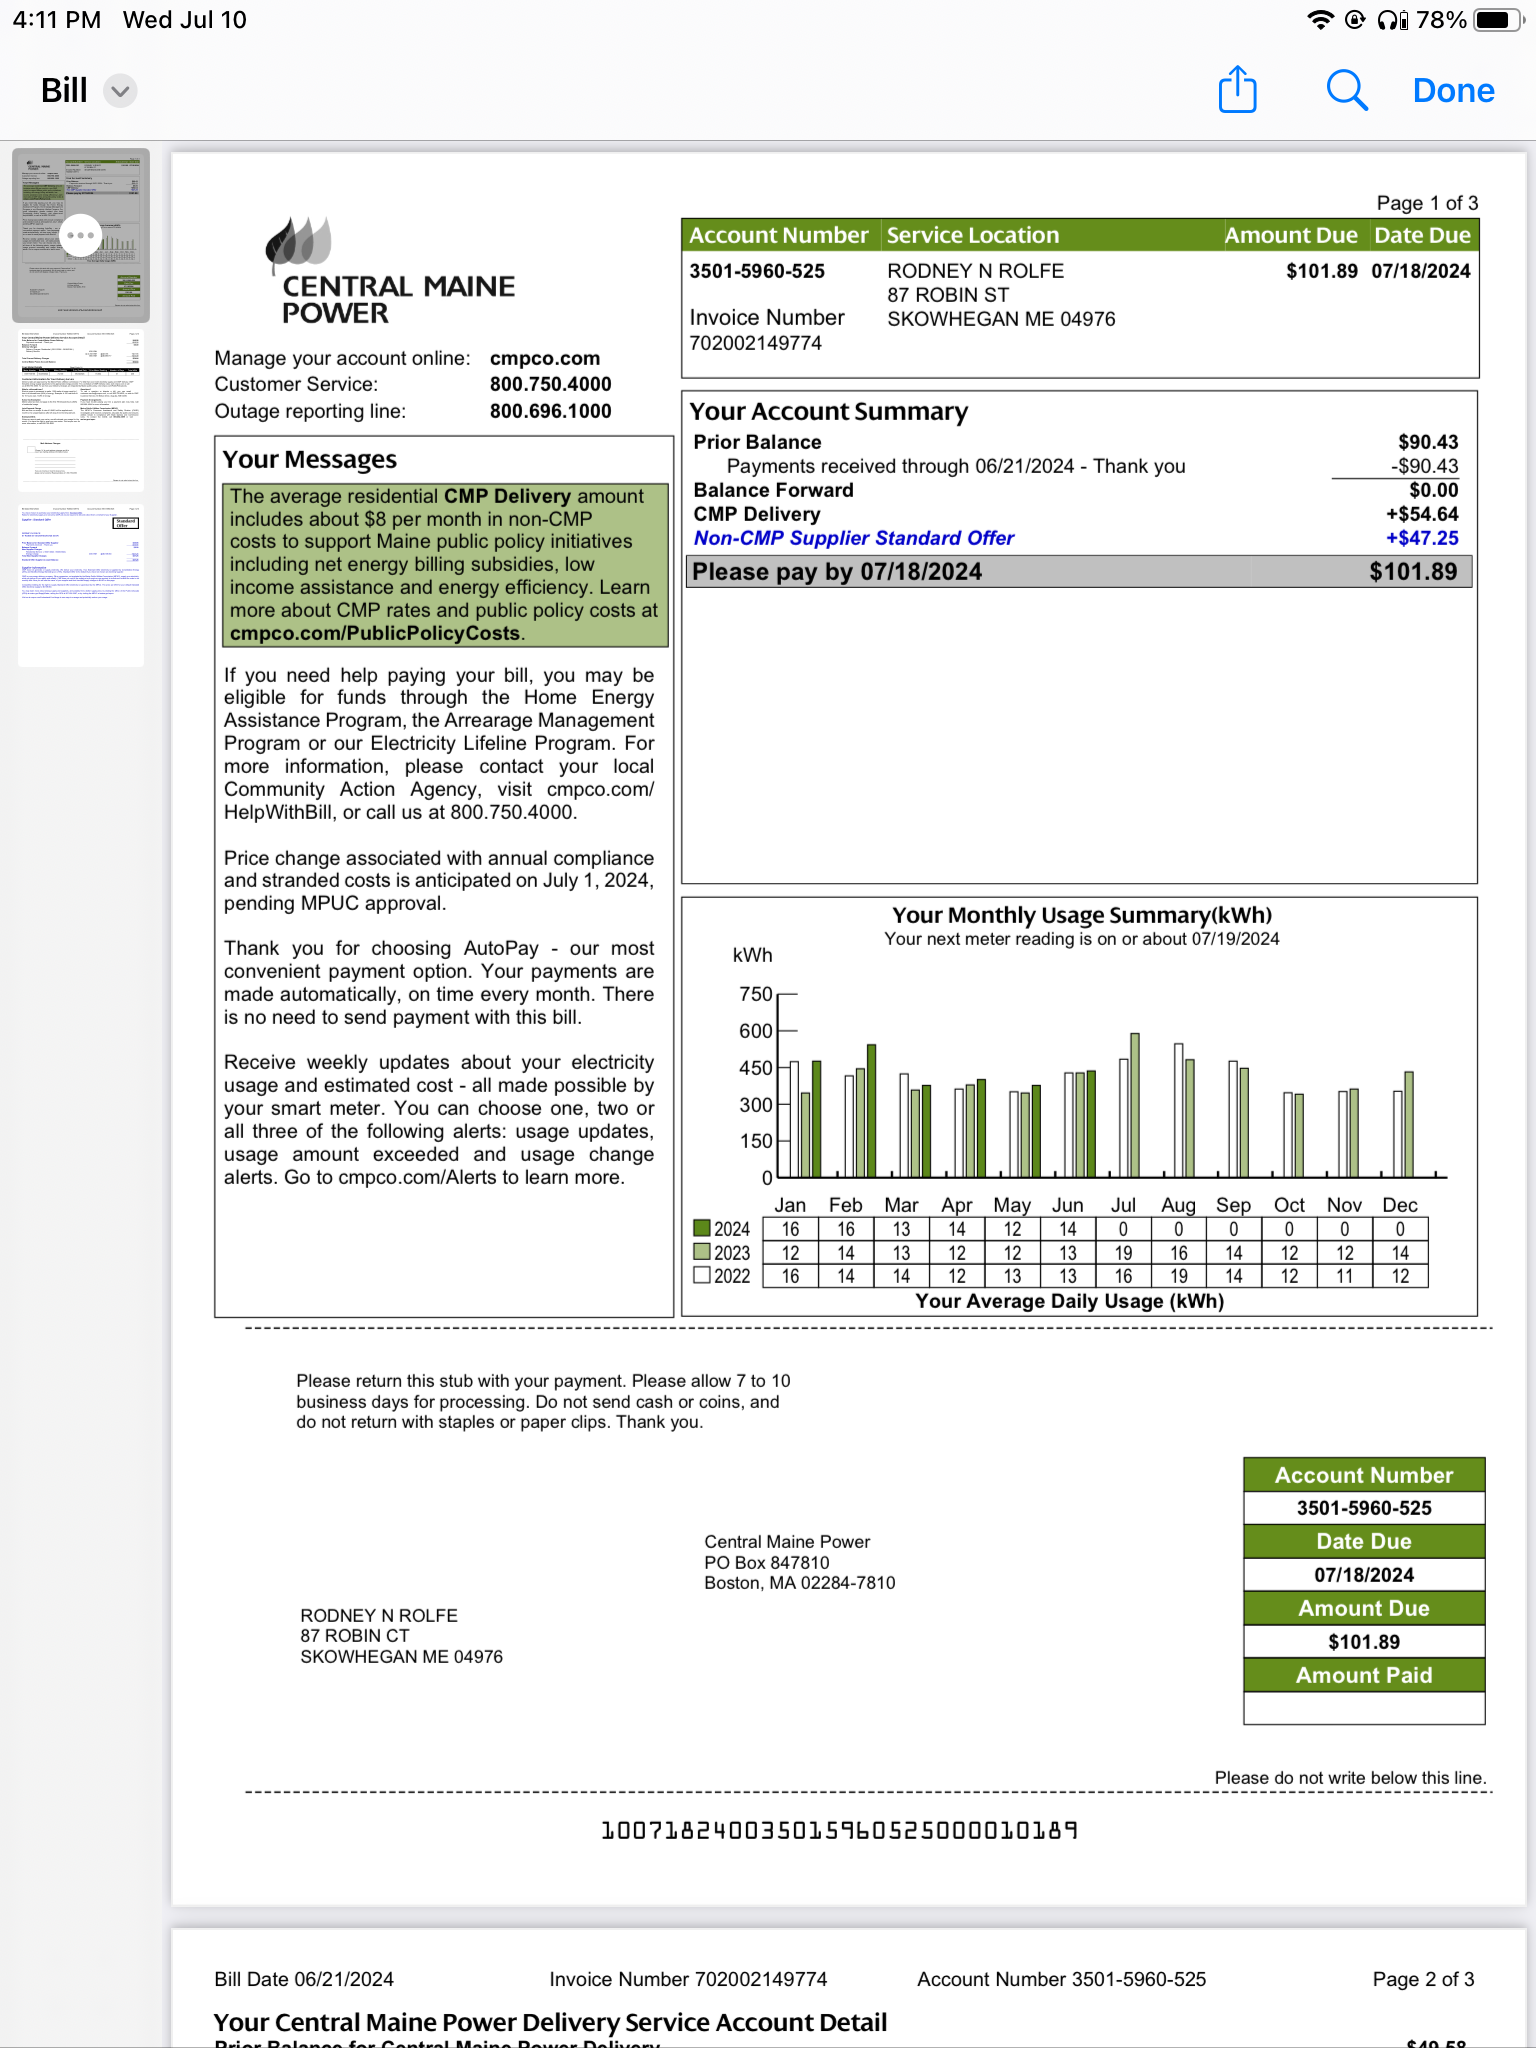Select the page 3 thumbnail in sidebar

tap(81, 585)
